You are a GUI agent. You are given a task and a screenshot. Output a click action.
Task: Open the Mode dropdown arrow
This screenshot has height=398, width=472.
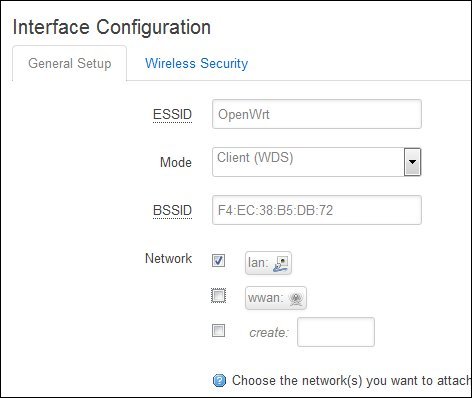pos(413,162)
